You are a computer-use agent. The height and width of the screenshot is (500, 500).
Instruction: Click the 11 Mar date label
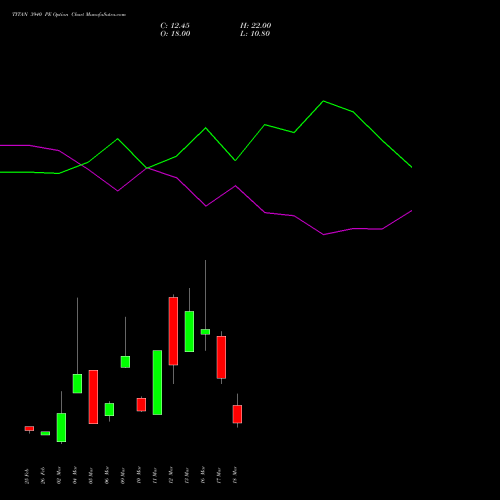(x=155, y=475)
